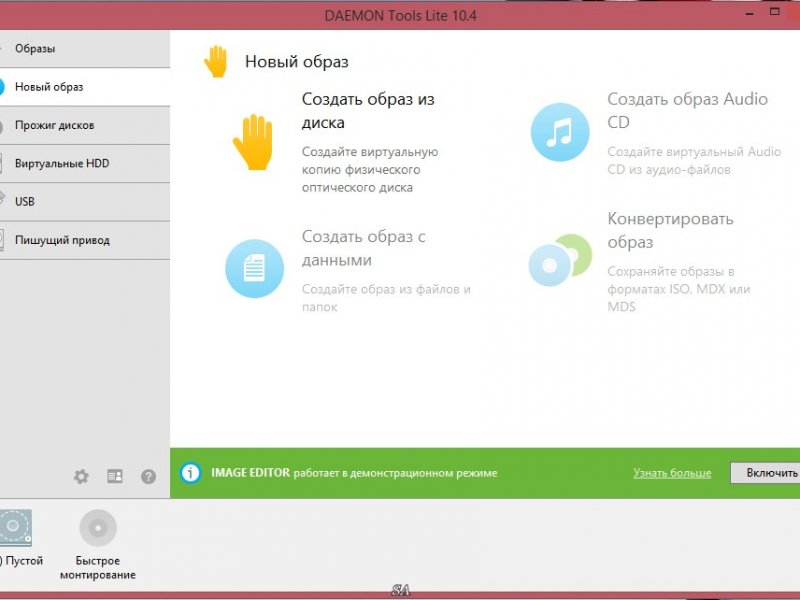Open help with the question mark icon

[x=148, y=477]
